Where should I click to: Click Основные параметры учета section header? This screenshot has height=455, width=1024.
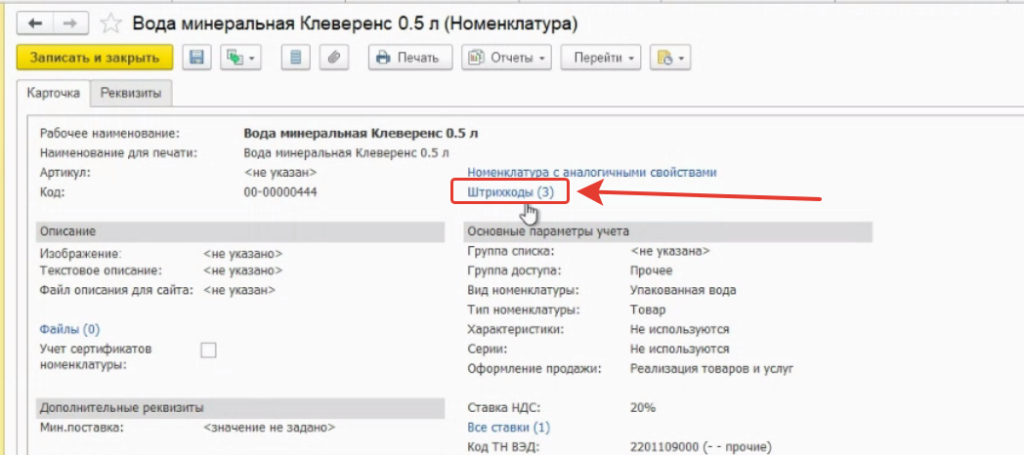pyautogui.click(x=667, y=232)
